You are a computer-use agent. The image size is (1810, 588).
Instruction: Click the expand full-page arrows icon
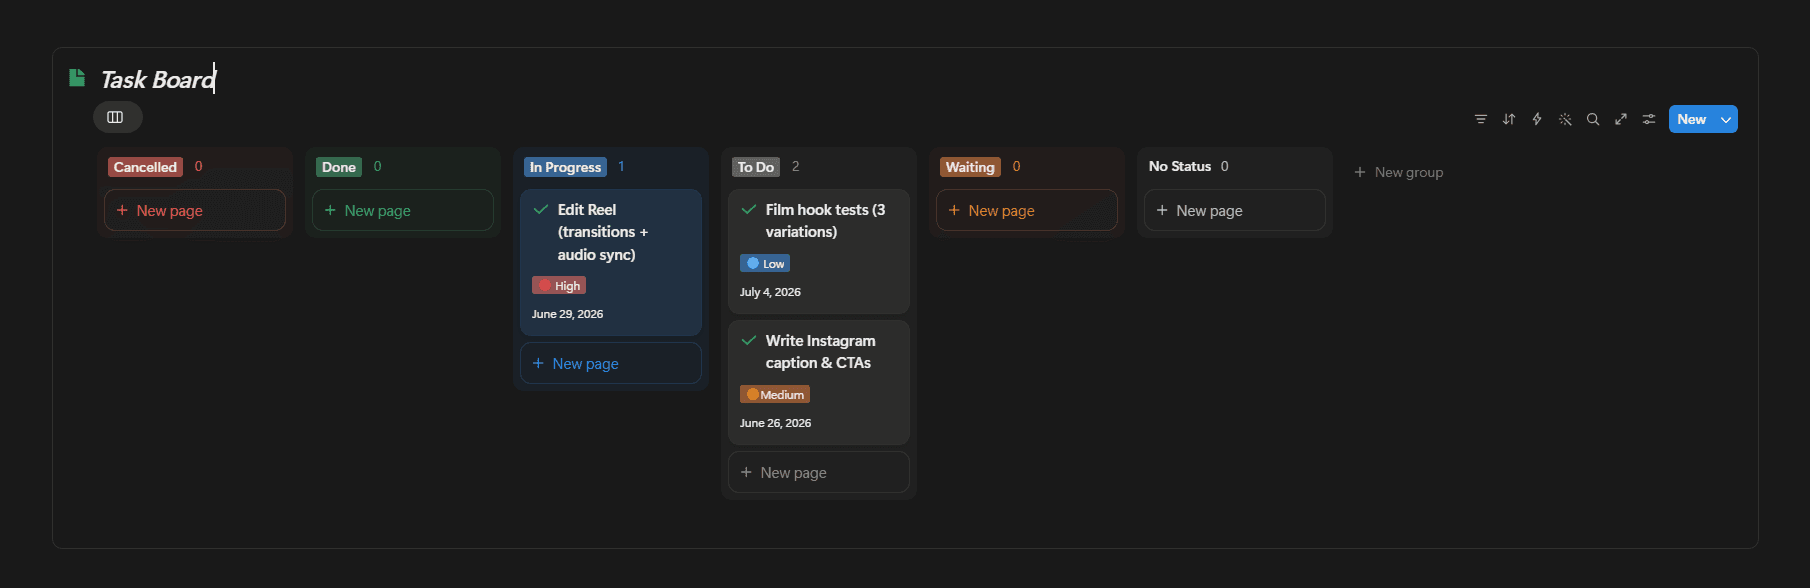[1621, 119]
